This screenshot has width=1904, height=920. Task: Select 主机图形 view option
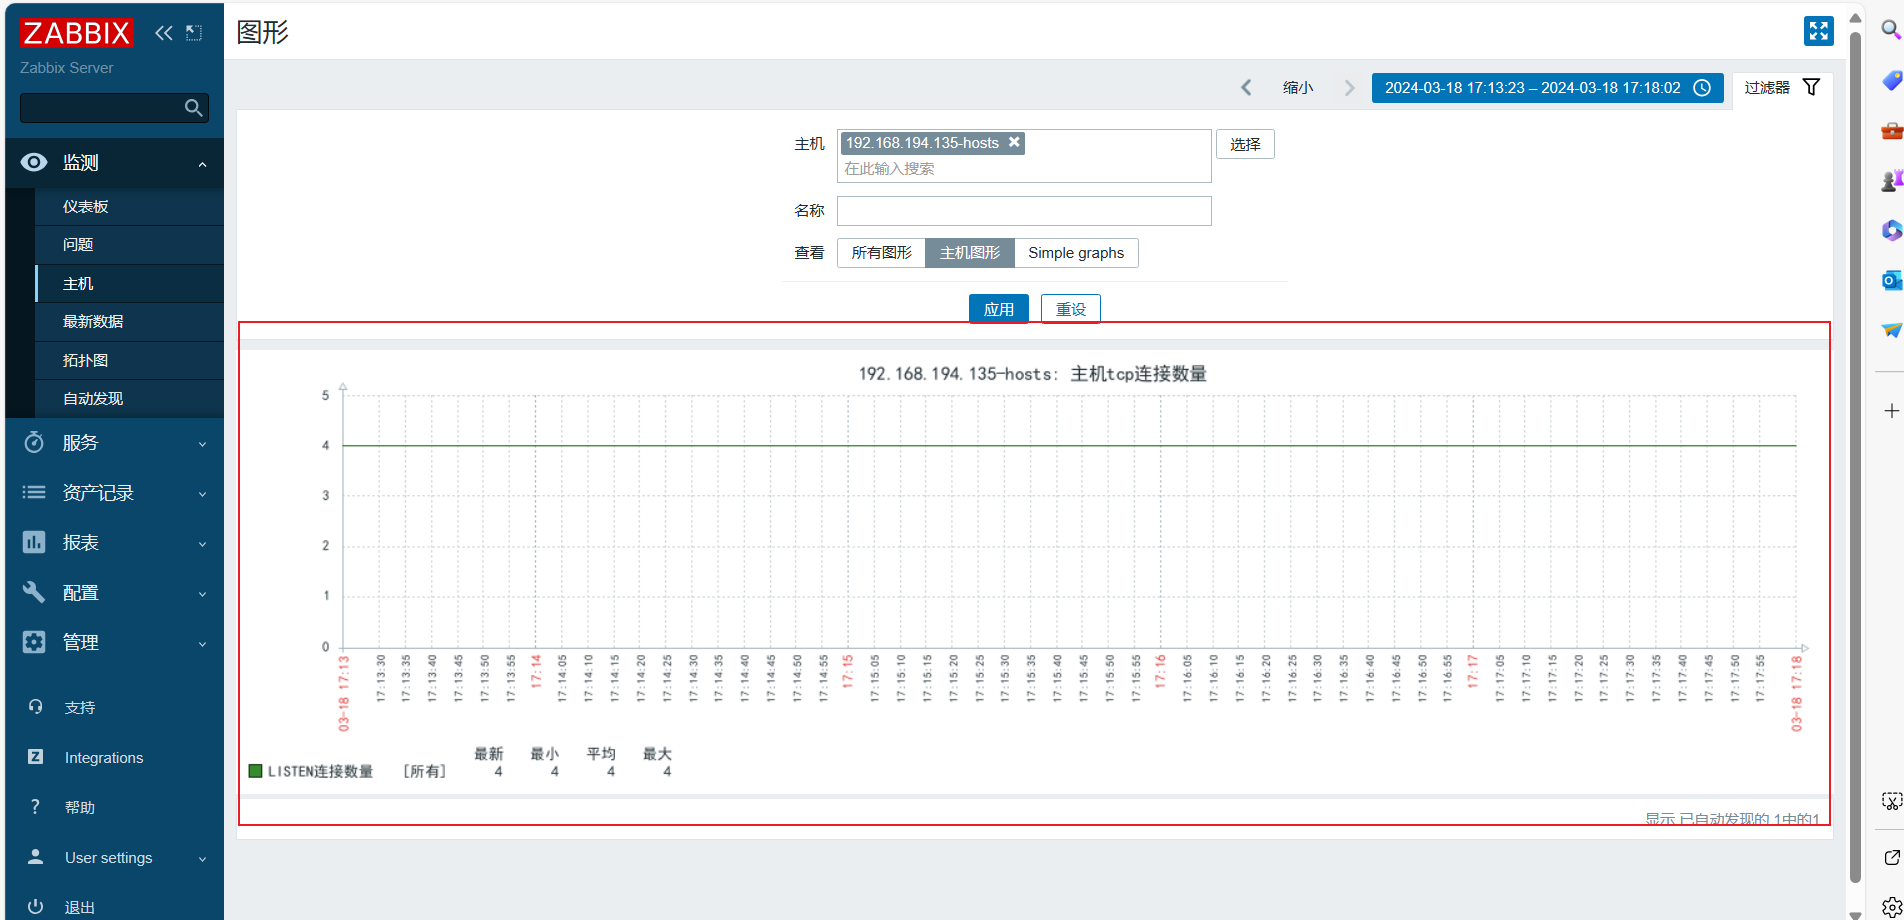(970, 253)
